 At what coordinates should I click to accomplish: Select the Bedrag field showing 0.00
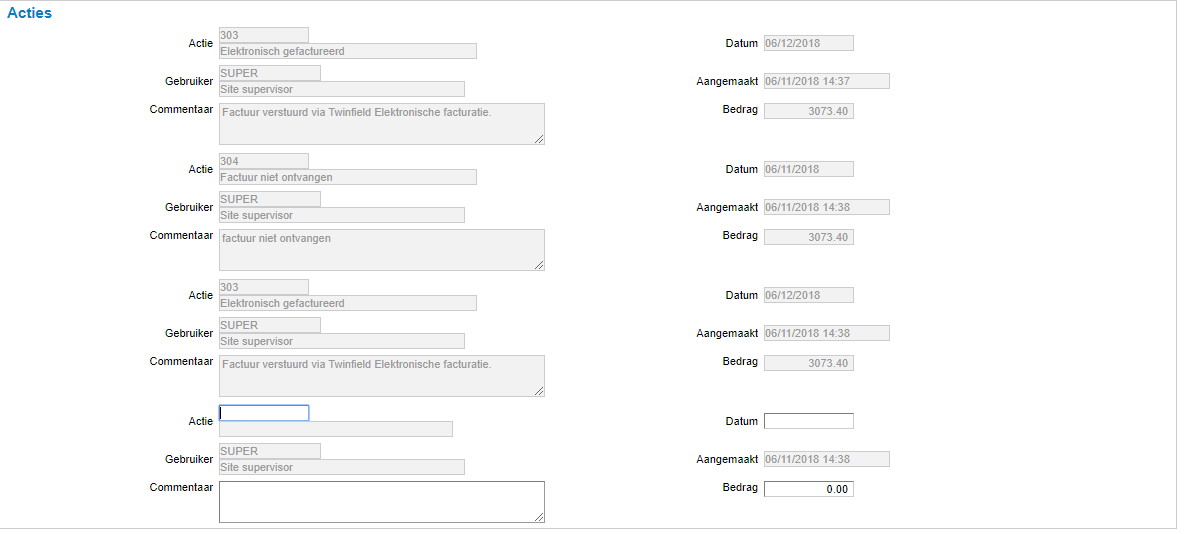click(x=808, y=489)
